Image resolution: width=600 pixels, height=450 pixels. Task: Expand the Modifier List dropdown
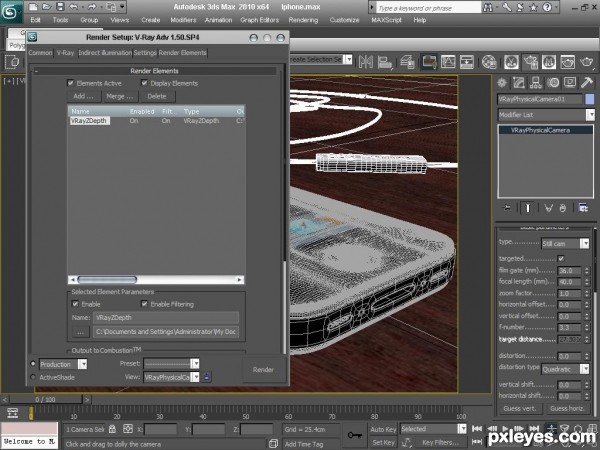click(x=546, y=115)
